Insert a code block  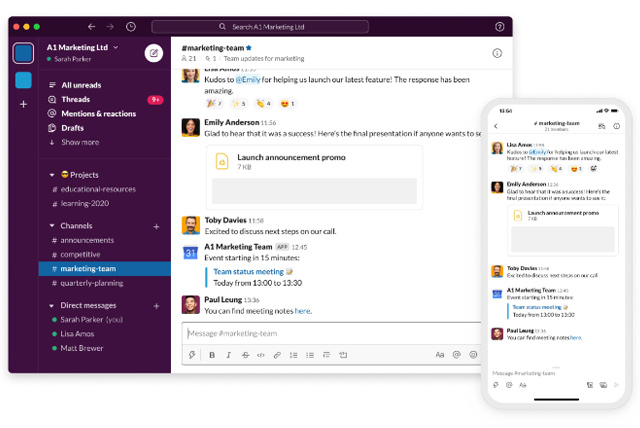(343, 355)
